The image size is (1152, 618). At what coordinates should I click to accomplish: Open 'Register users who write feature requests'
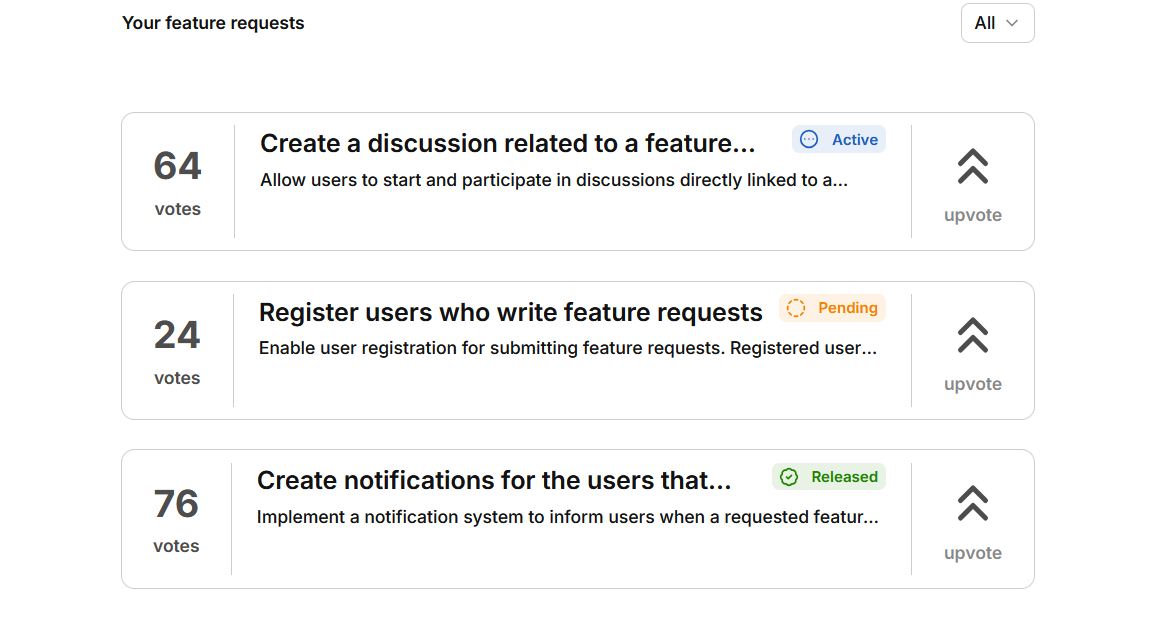(510, 313)
